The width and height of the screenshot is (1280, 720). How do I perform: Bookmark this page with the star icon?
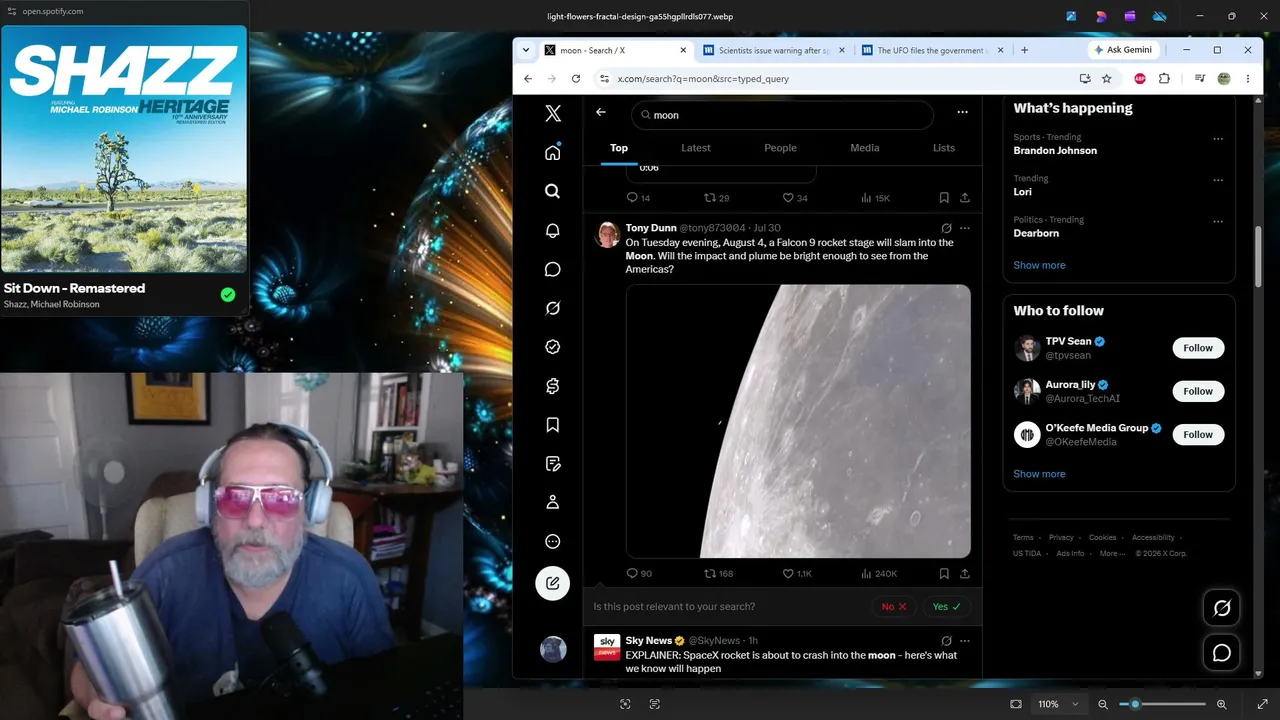(1107, 79)
